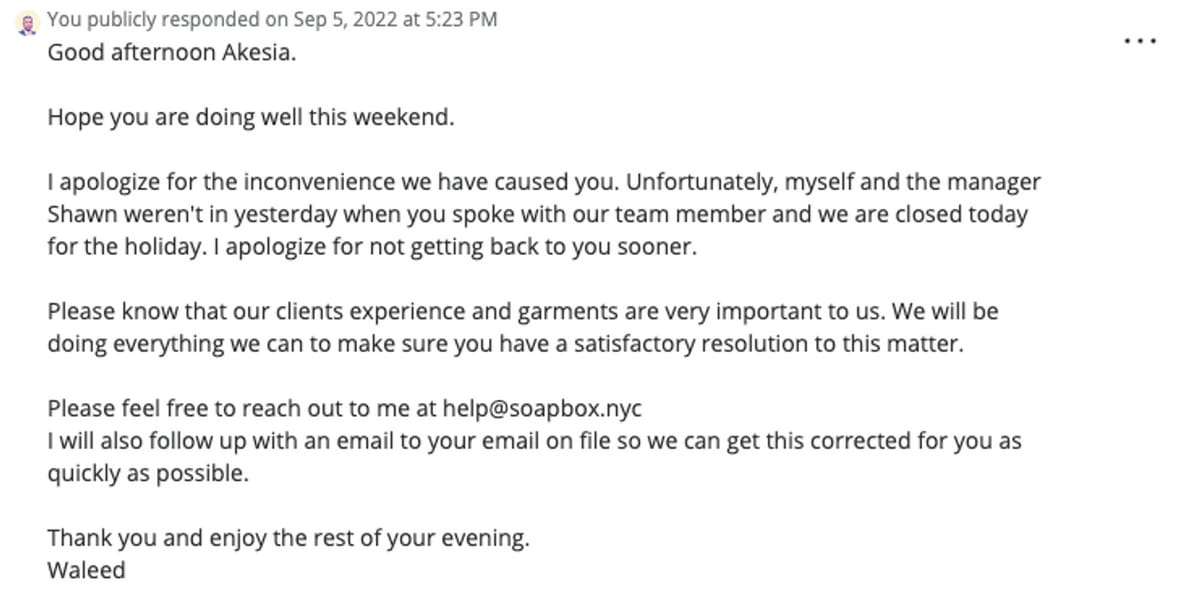This screenshot has width=1200, height=599.
Task: Click the line starting 'I apologize for the inconvenience'
Action: click(544, 183)
